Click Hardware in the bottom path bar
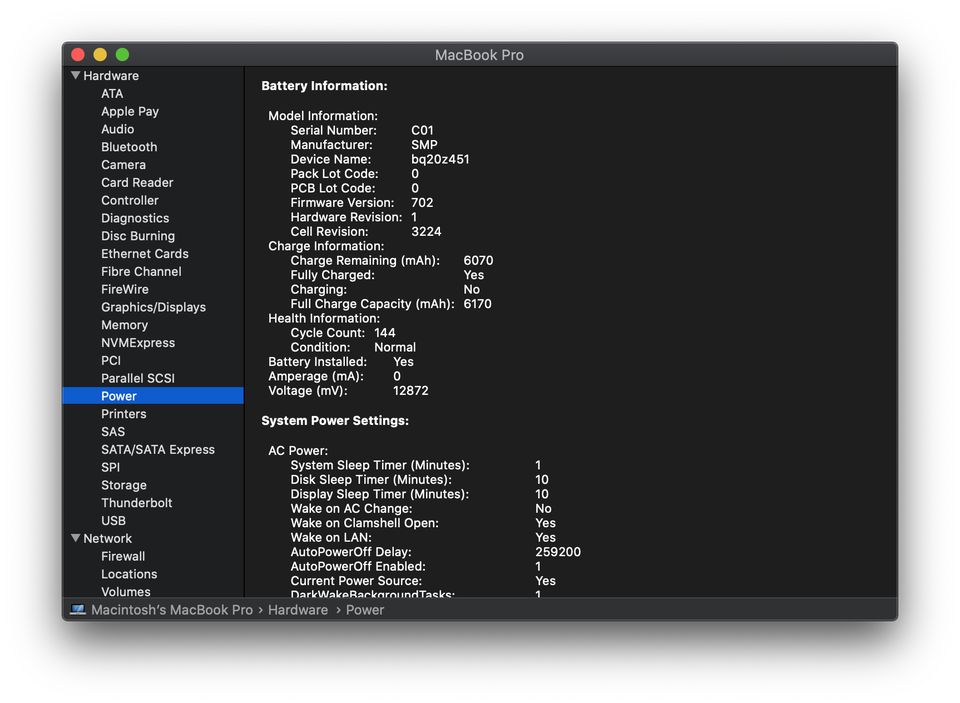The width and height of the screenshot is (960, 703). coord(298,610)
